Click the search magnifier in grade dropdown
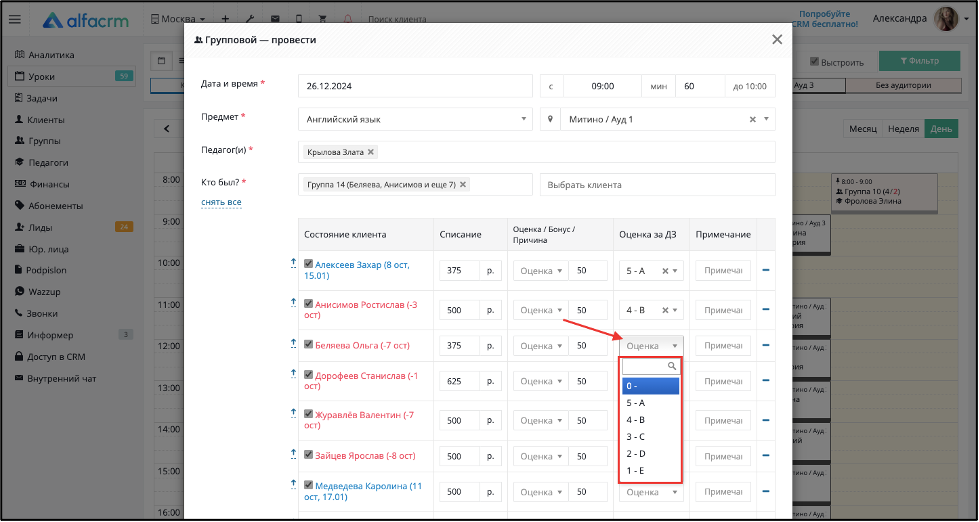This screenshot has width=979, height=522. [x=672, y=367]
